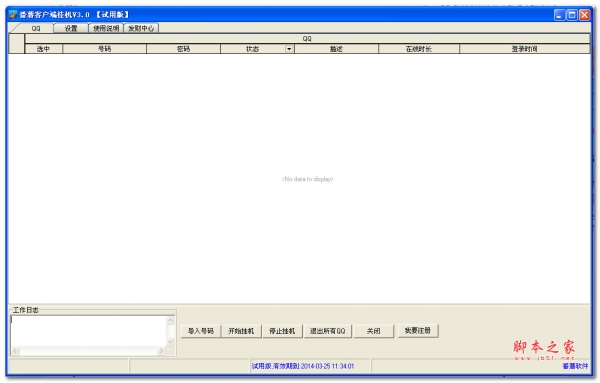
Task: Click log scrollbar down arrow
Action: click(x=171, y=342)
